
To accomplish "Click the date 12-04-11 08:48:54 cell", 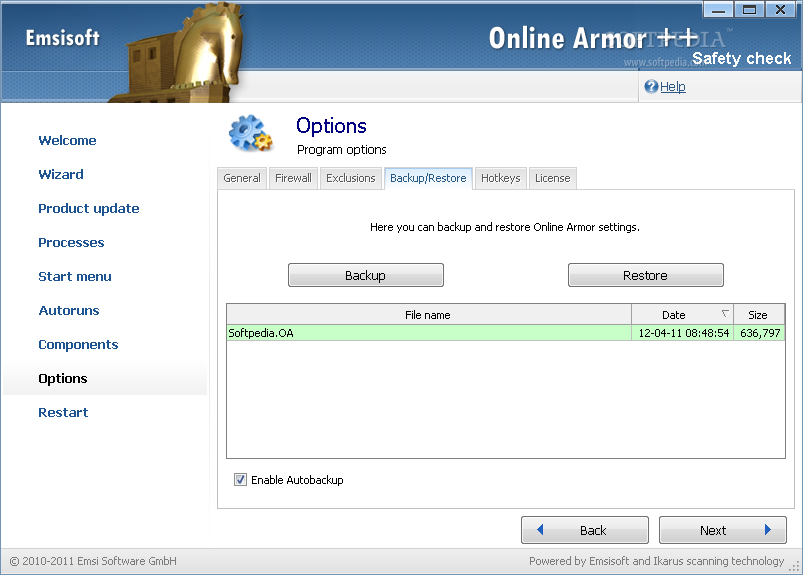I will (x=684, y=333).
